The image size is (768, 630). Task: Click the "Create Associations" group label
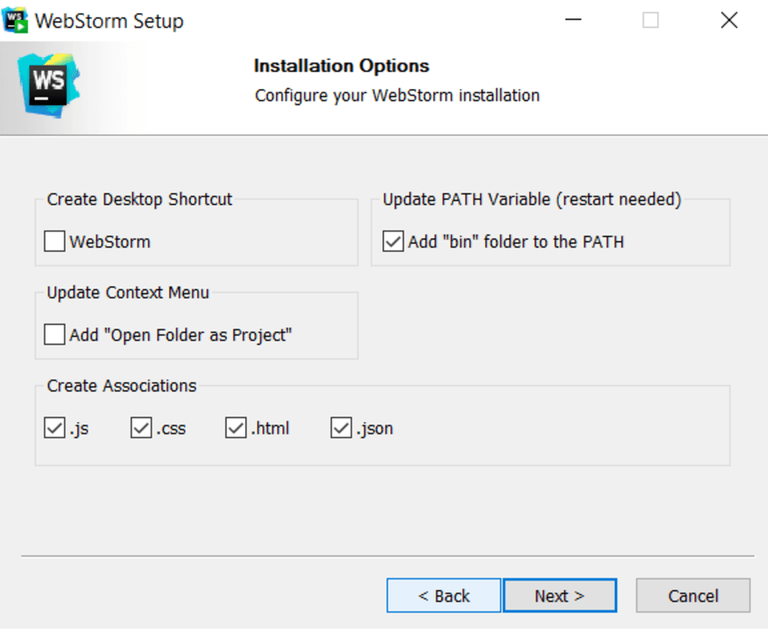(x=122, y=386)
